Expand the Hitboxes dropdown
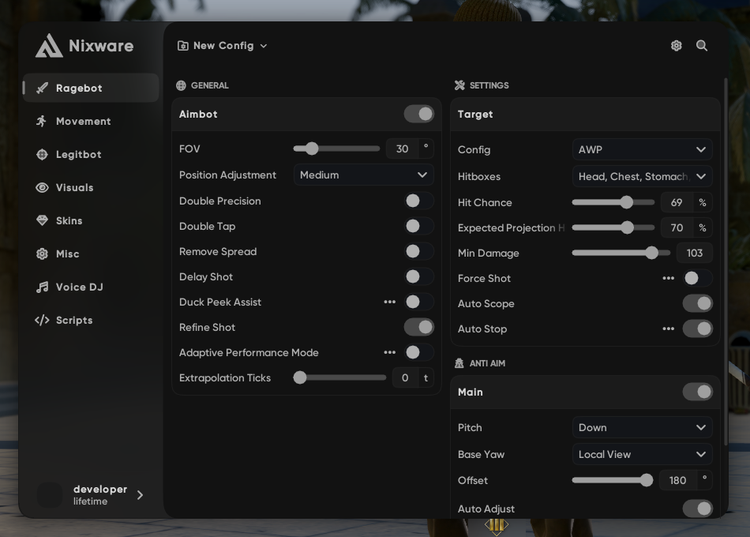750x537 pixels. (x=642, y=176)
